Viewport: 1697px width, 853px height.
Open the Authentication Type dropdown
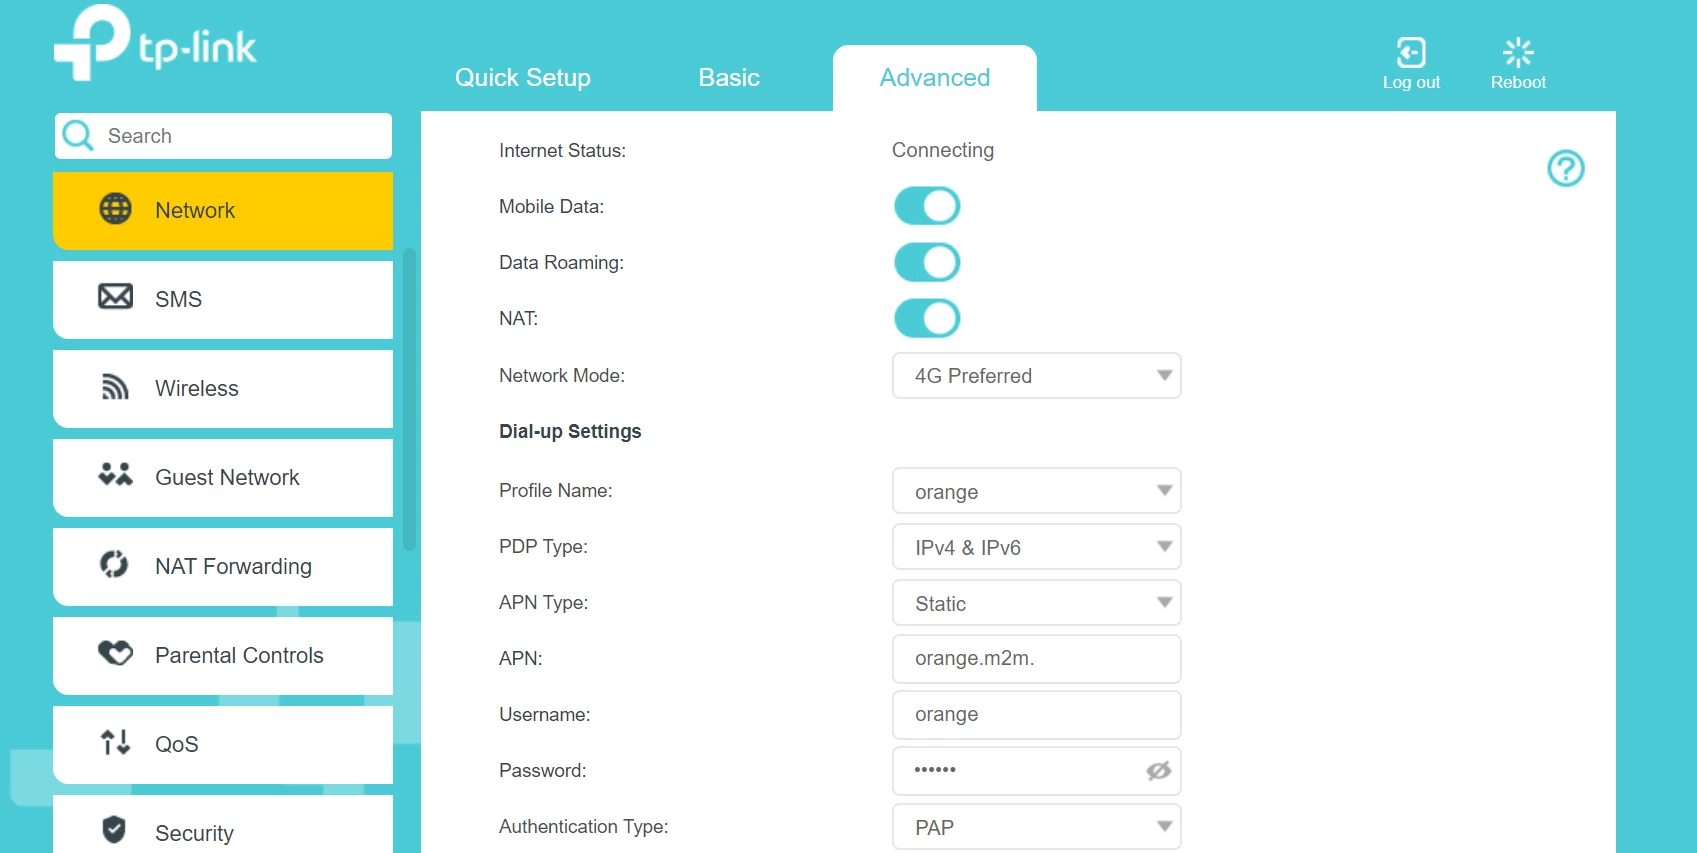pos(1037,827)
